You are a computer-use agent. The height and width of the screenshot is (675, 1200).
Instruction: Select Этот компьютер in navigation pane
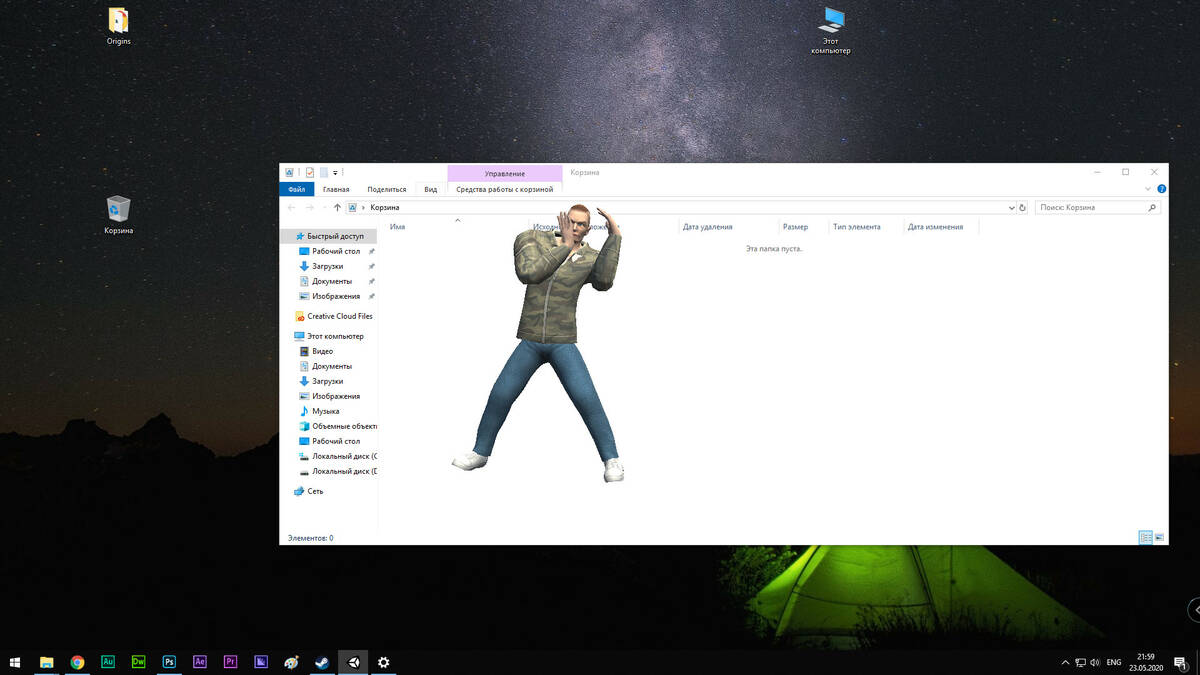[x=329, y=336]
